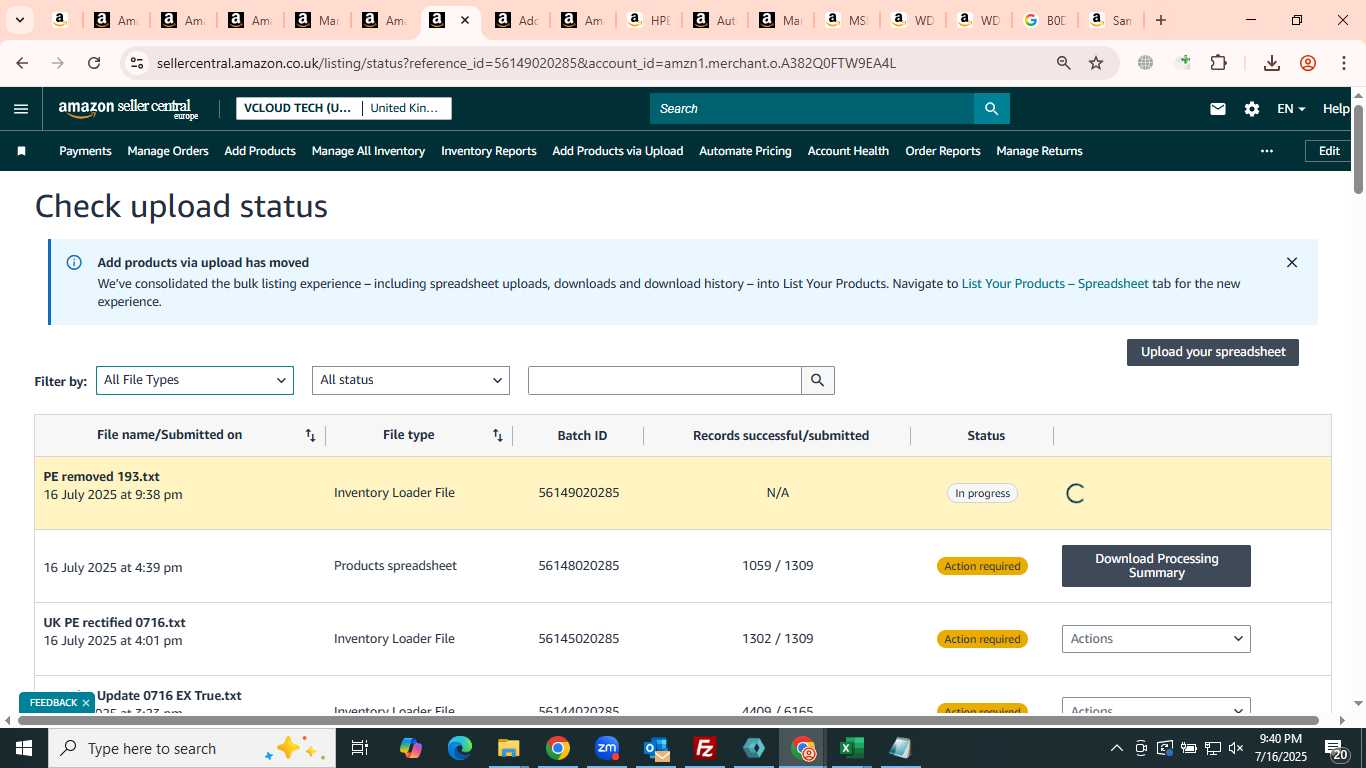The height and width of the screenshot is (768, 1366).
Task: Open Chrome downloads icon
Action: pyautogui.click(x=1272, y=63)
